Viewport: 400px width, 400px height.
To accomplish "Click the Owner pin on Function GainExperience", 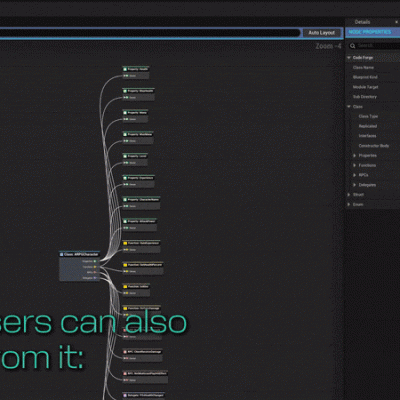I will pos(126,250).
